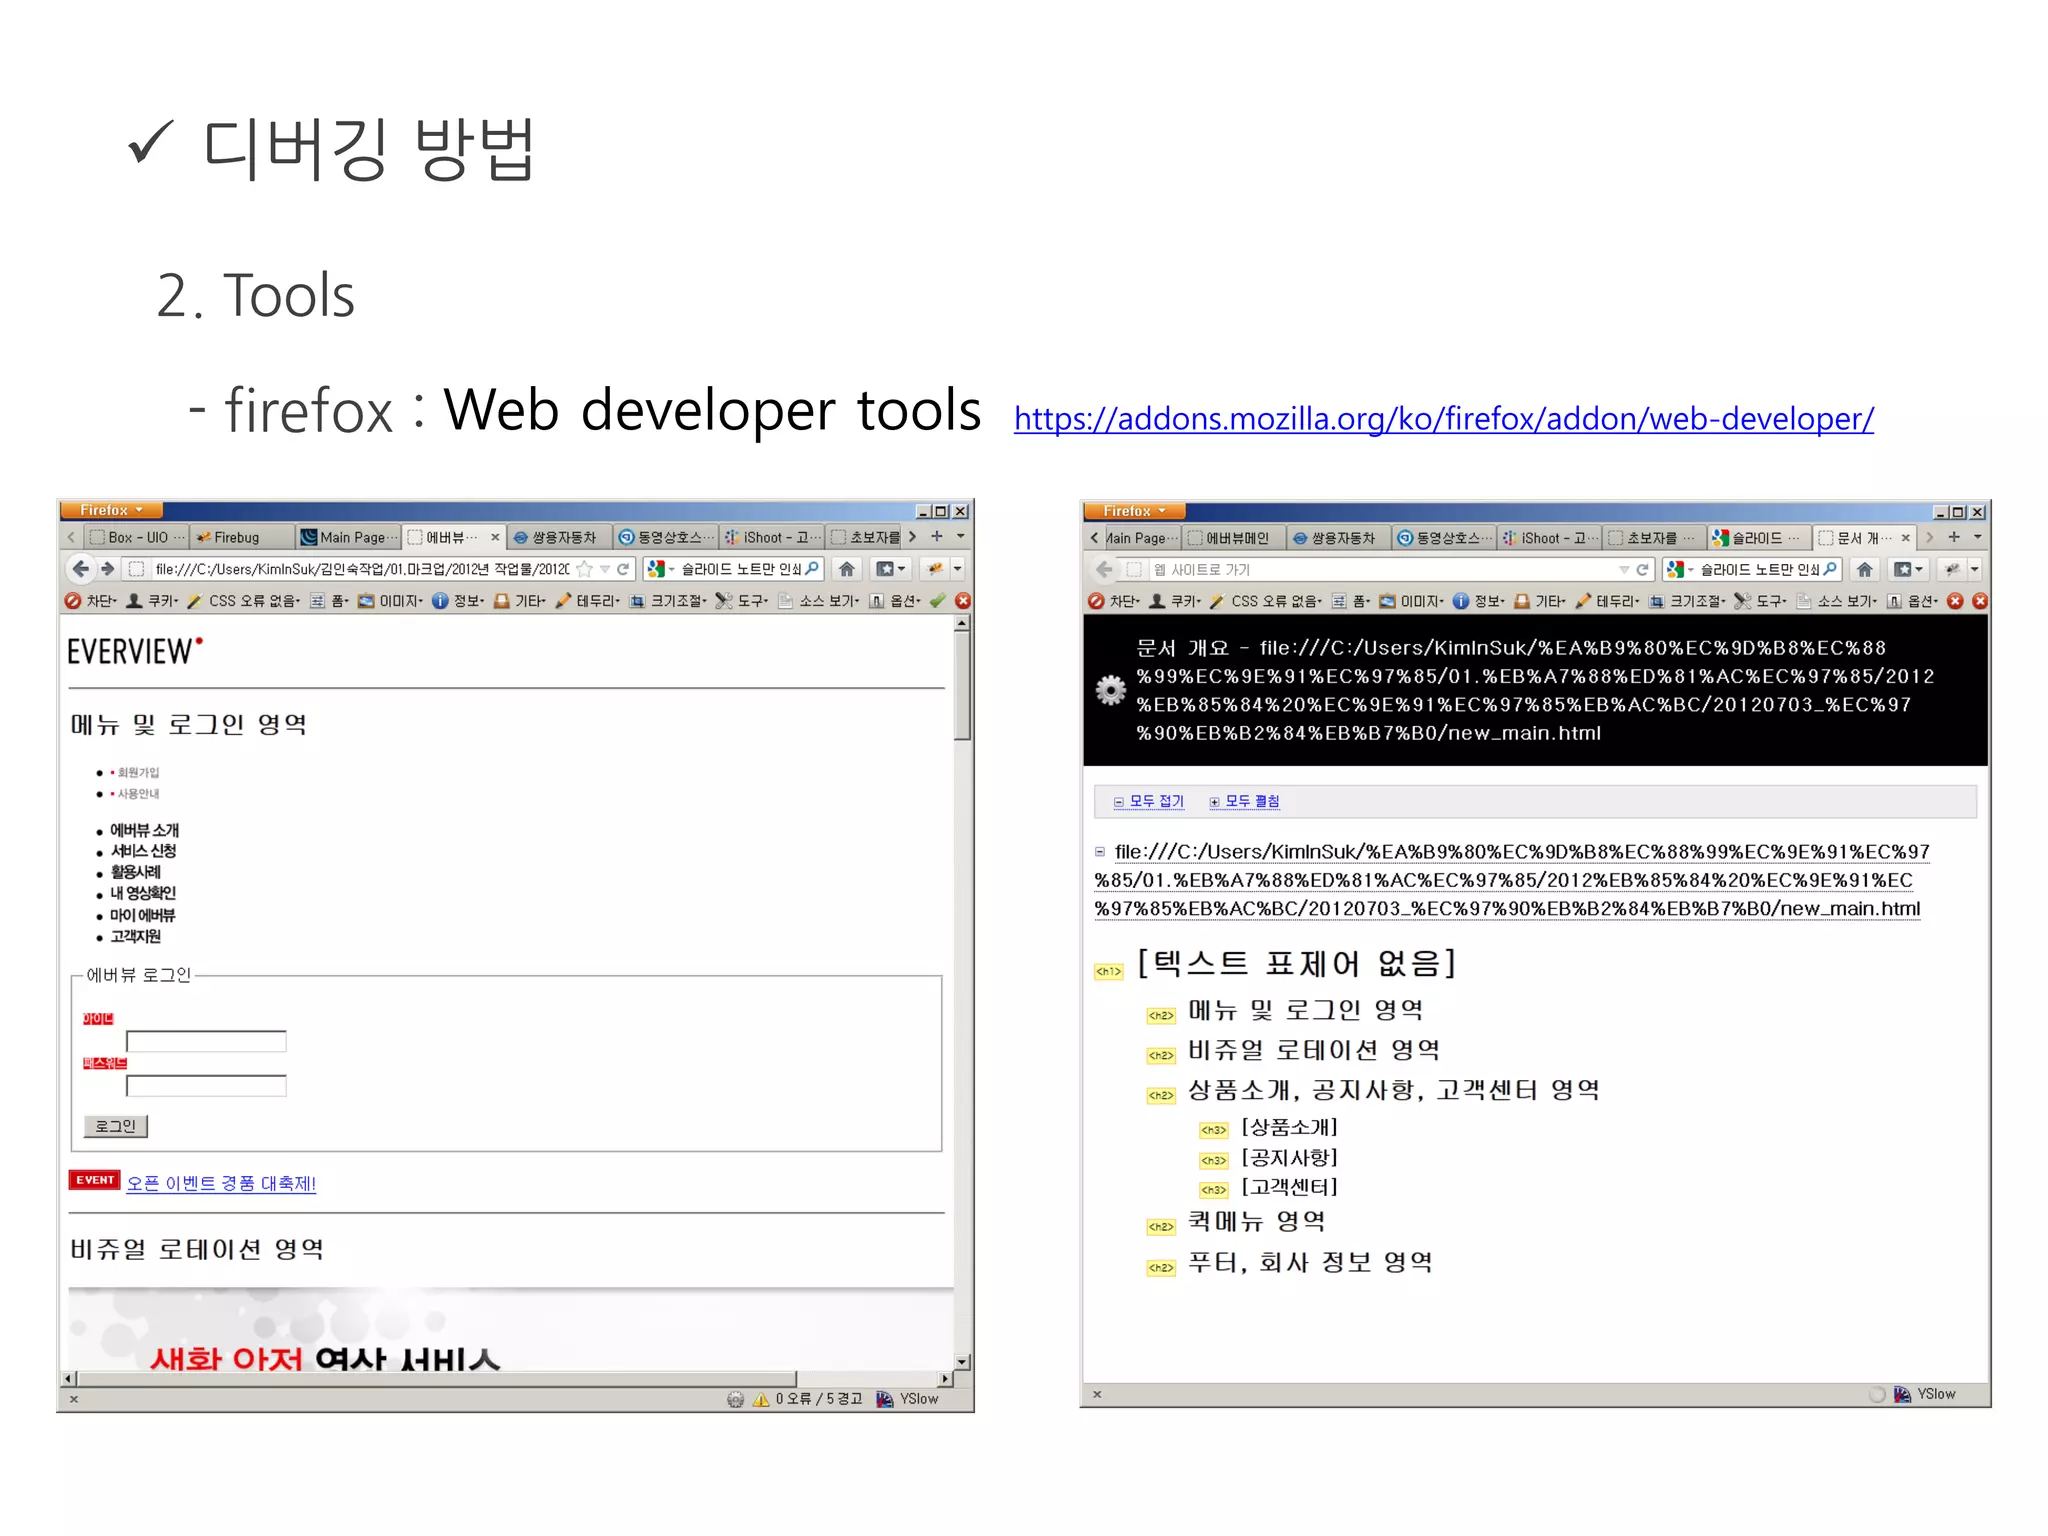
Task: Click 모두 펼침 to expand all
Action: (x=1244, y=801)
